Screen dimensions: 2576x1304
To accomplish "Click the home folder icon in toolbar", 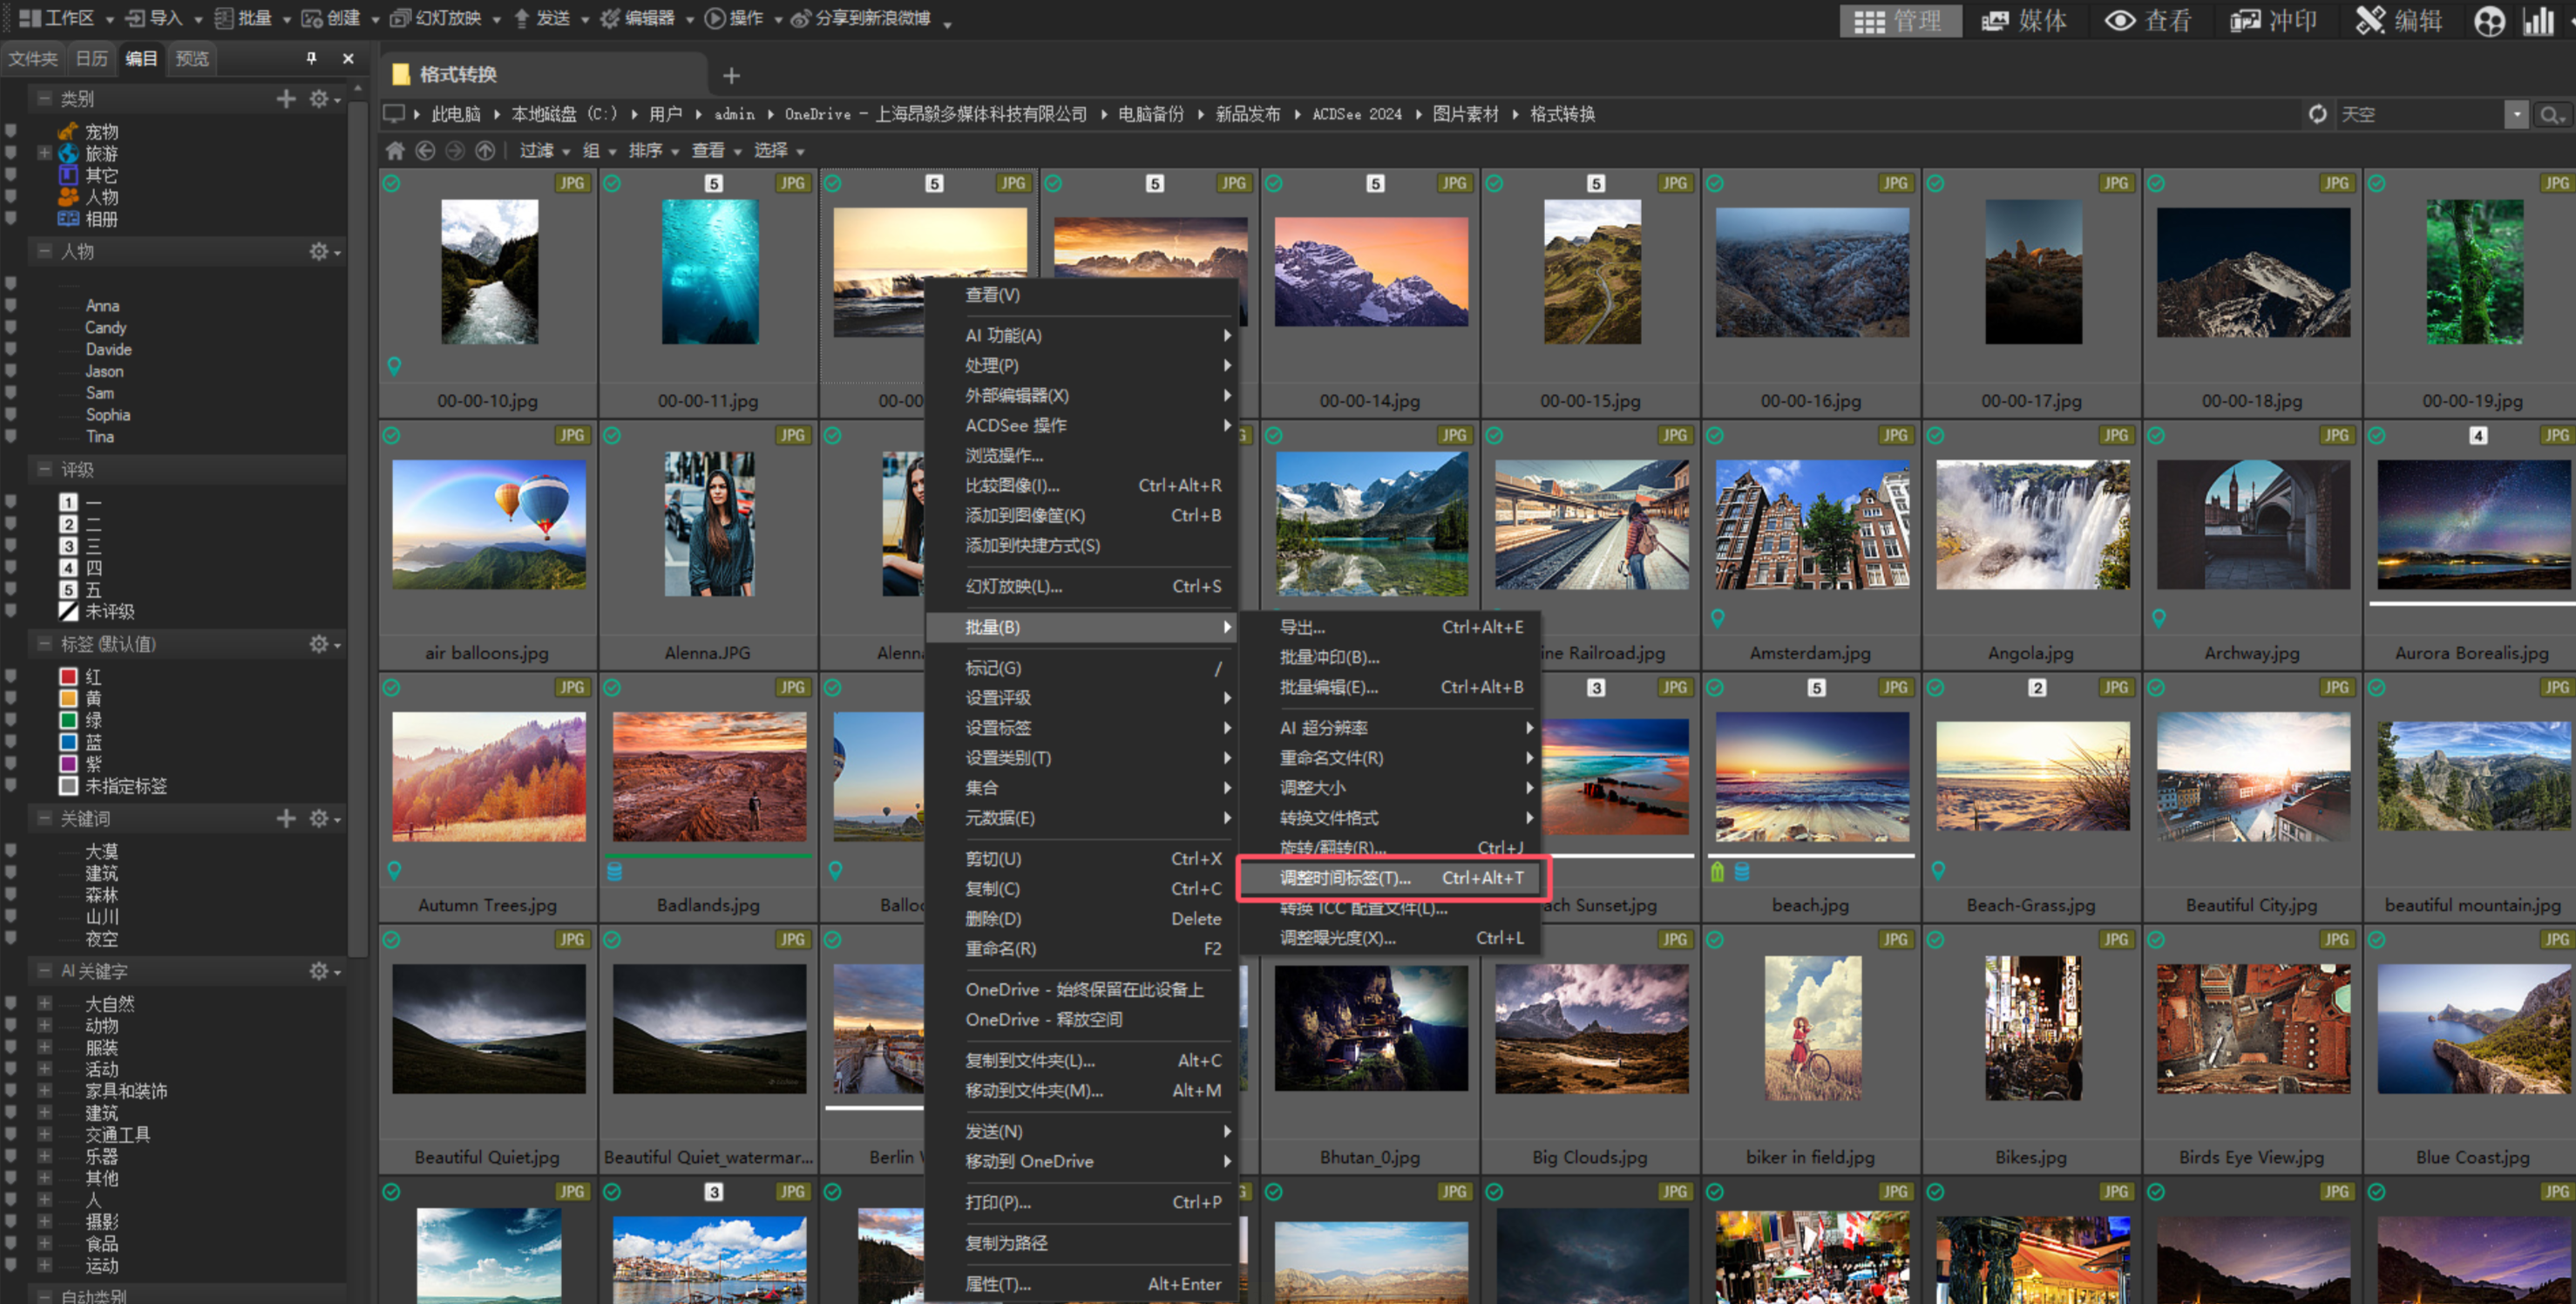I will click(x=395, y=150).
